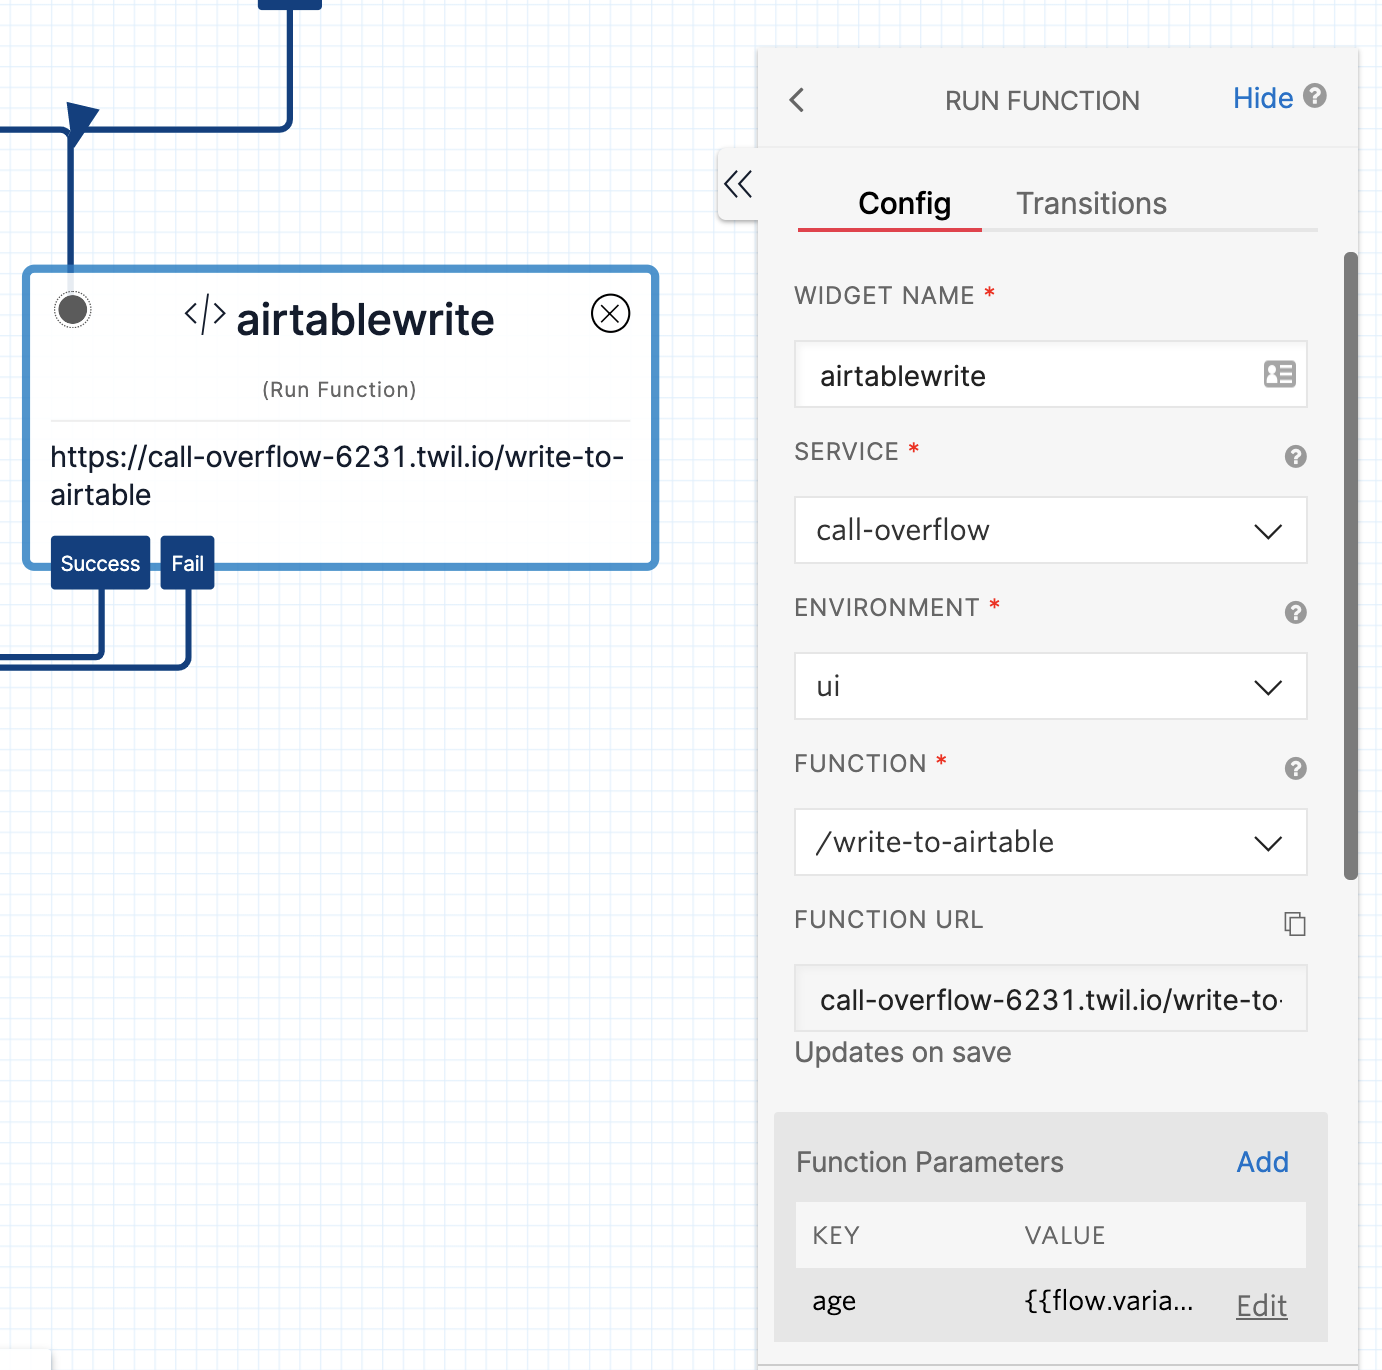This screenshot has width=1382, height=1370.
Task: Click the contact card icon in Widget Name field
Action: coord(1279,374)
